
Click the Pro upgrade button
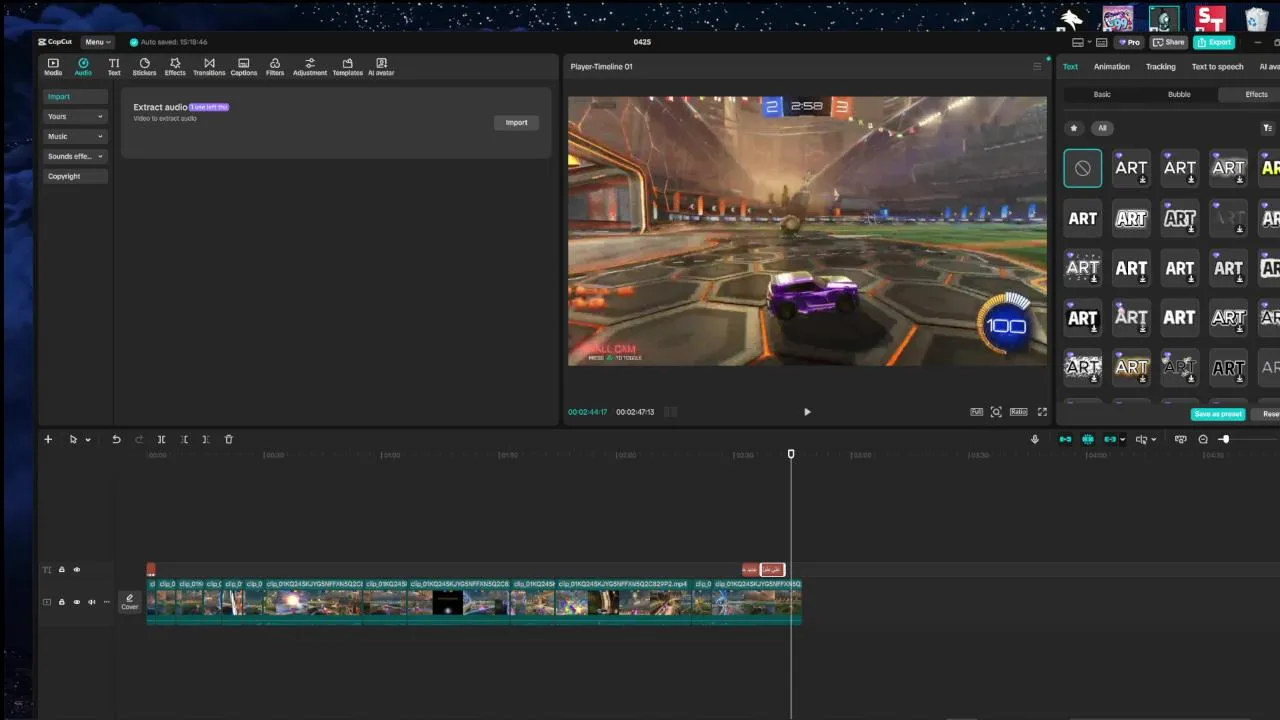click(1130, 42)
